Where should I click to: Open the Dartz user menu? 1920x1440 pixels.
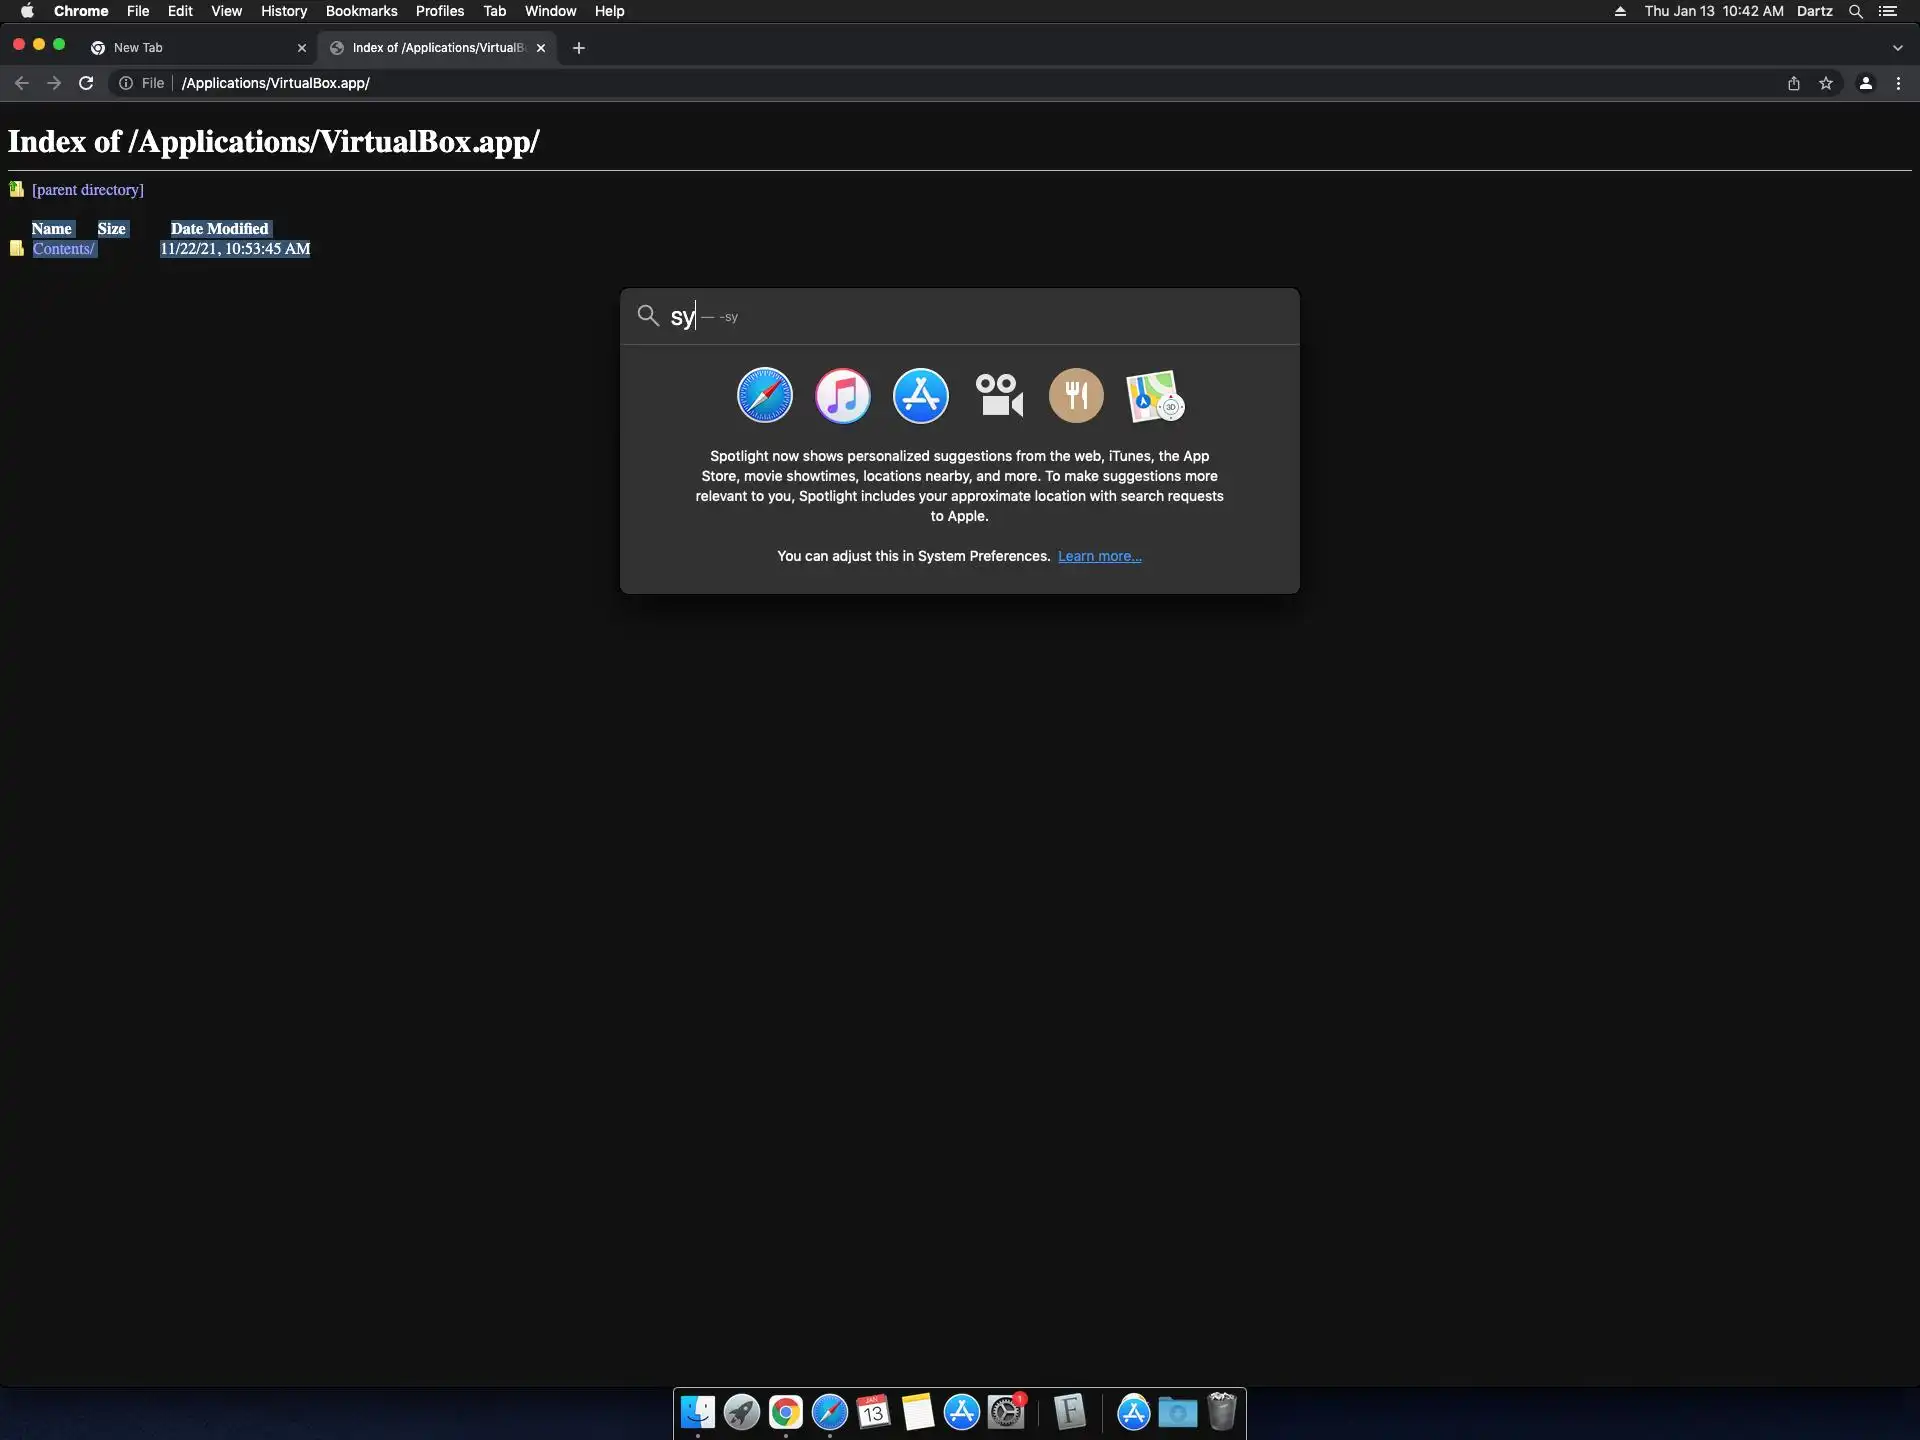1814,11
